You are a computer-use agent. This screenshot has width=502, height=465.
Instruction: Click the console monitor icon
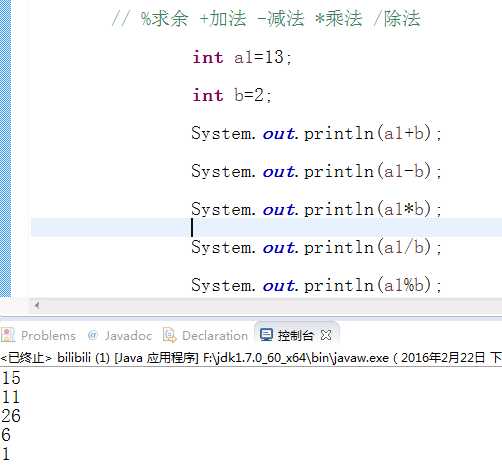click(x=266, y=335)
